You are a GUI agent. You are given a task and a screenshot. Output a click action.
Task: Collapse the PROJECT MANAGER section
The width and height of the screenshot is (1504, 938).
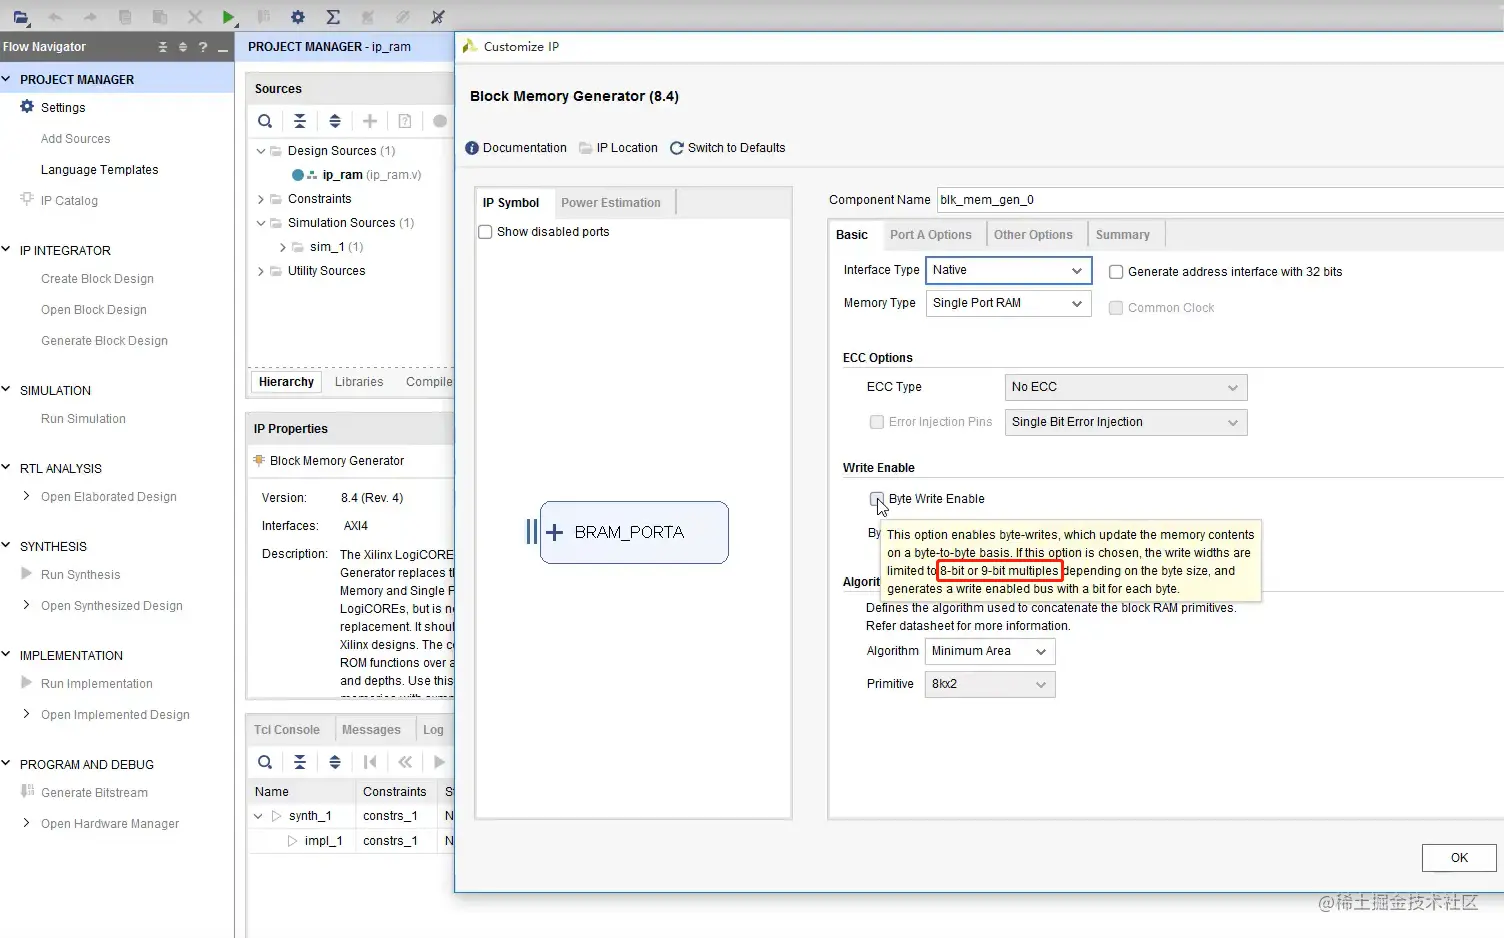coord(7,79)
